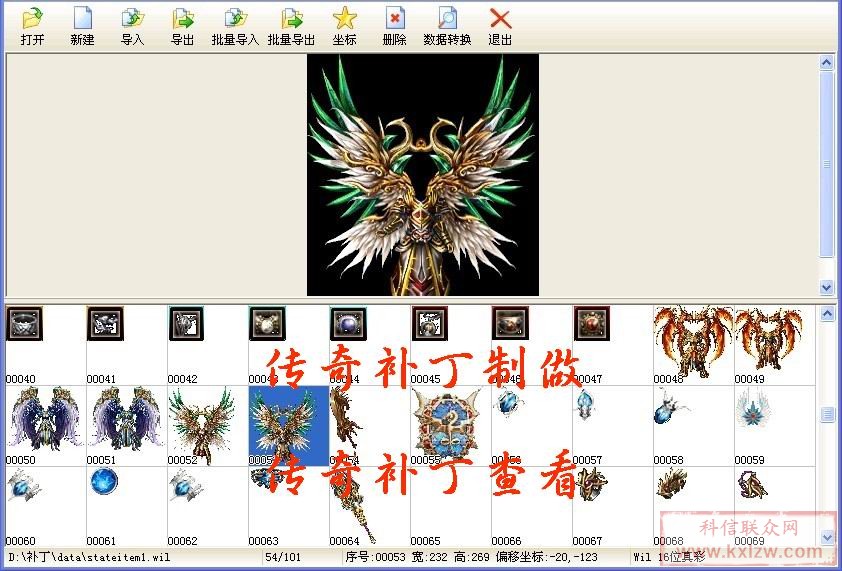This screenshot has width=842, height=571.
Task: Click 高:269 height status text
Action: click(x=471, y=557)
